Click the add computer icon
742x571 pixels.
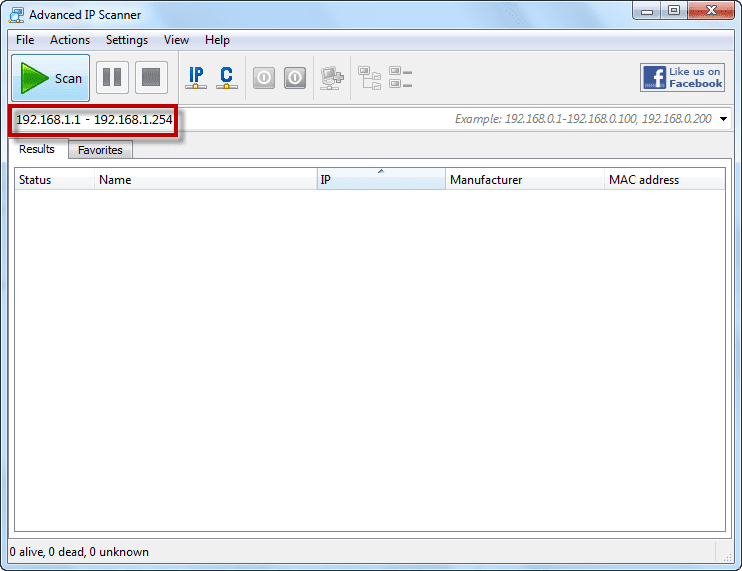coord(331,78)
